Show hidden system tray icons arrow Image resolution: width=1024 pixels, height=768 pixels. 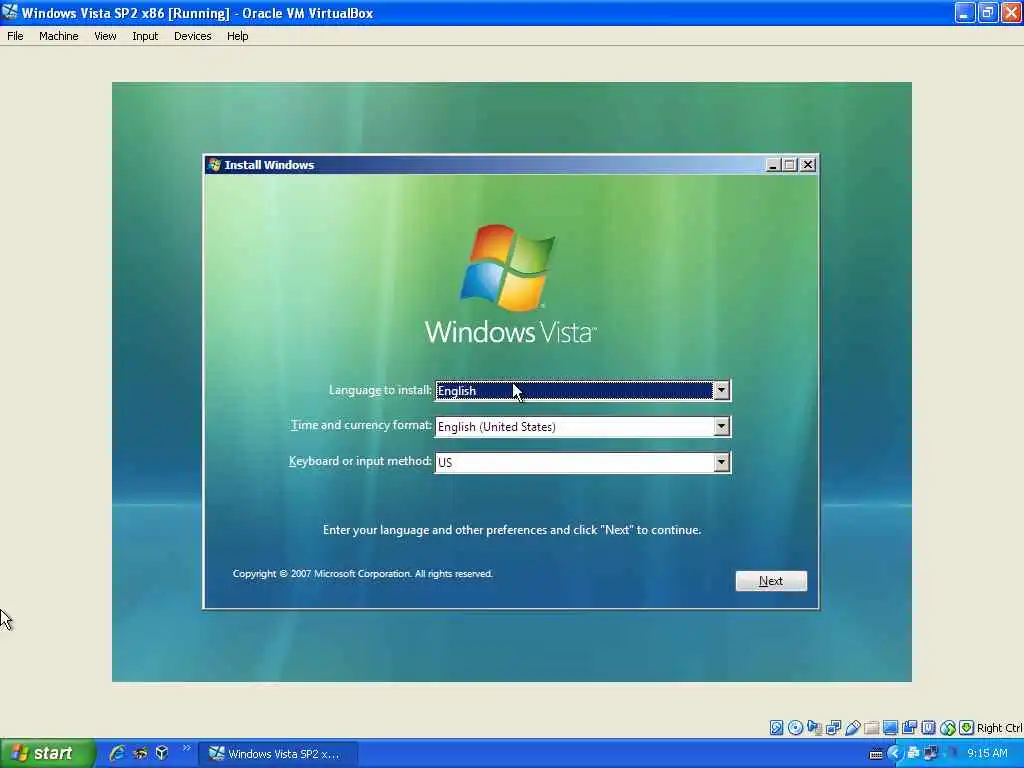(894, 754)
